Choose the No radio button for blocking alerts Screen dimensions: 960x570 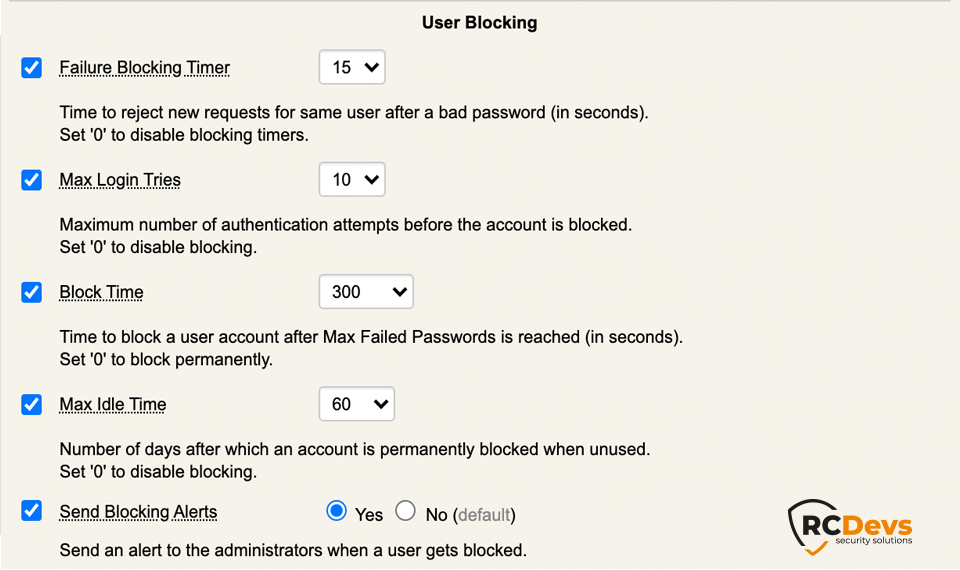pos(405,511)
